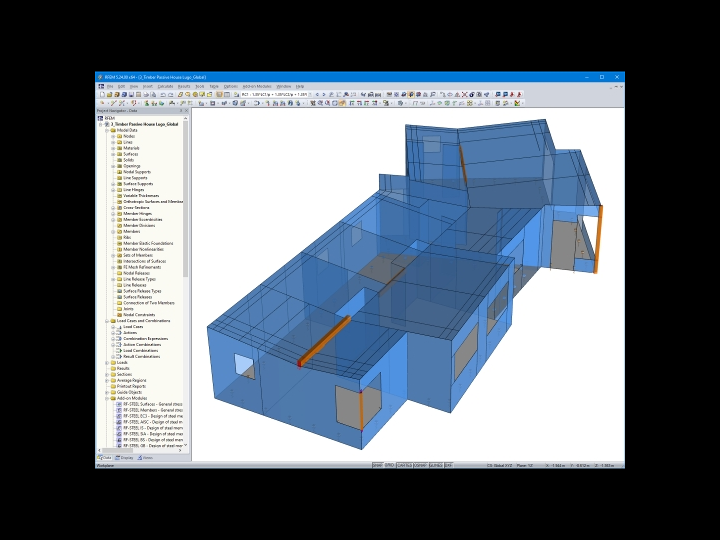The width and height of the screenshot is (720, 540).
Task: Expand the Surfaces tree folder
Action: [113, 154]
